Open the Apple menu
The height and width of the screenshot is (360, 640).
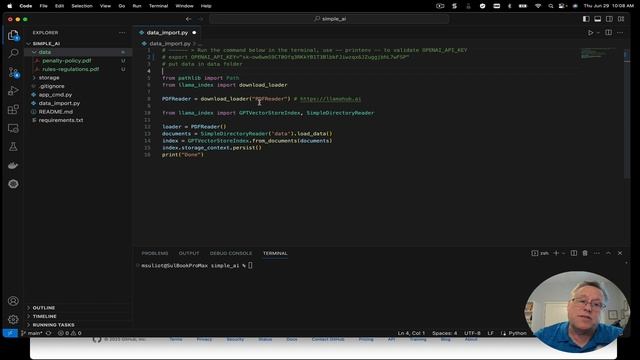coord(10,6)
